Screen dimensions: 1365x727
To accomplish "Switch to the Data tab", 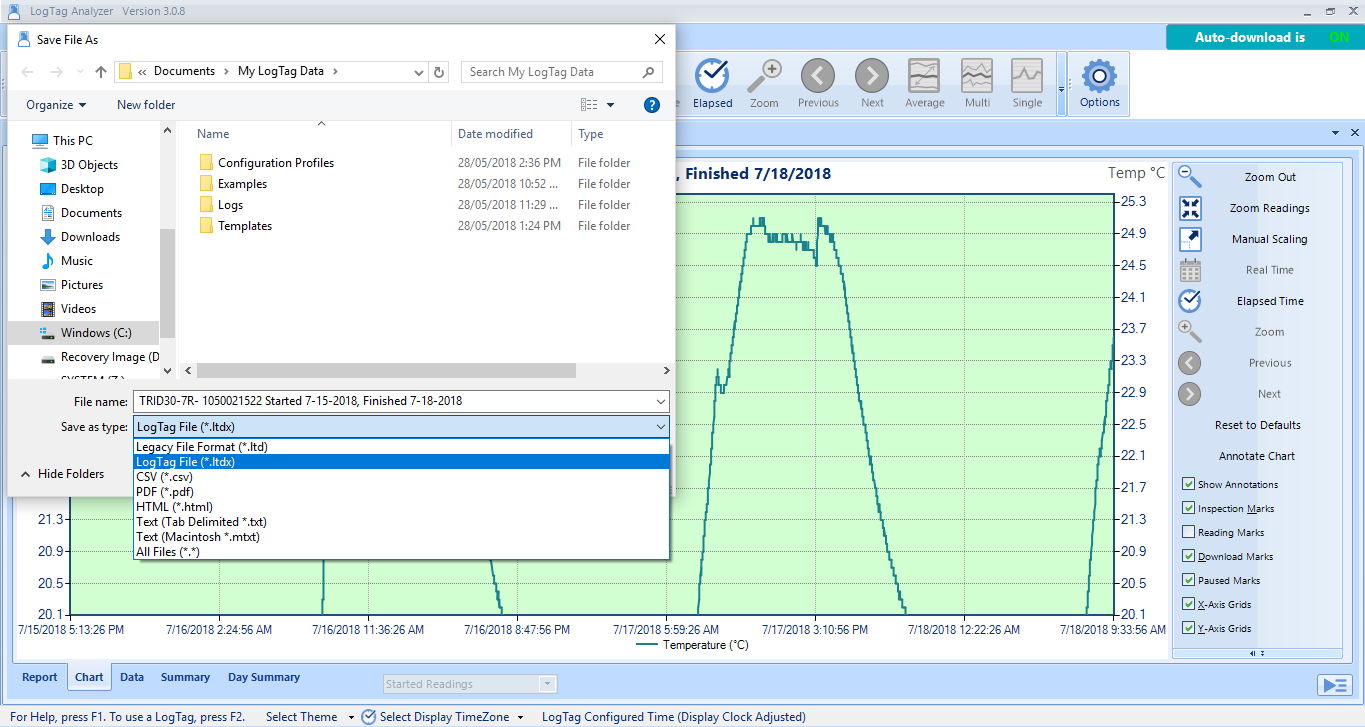I will [132, 677].
